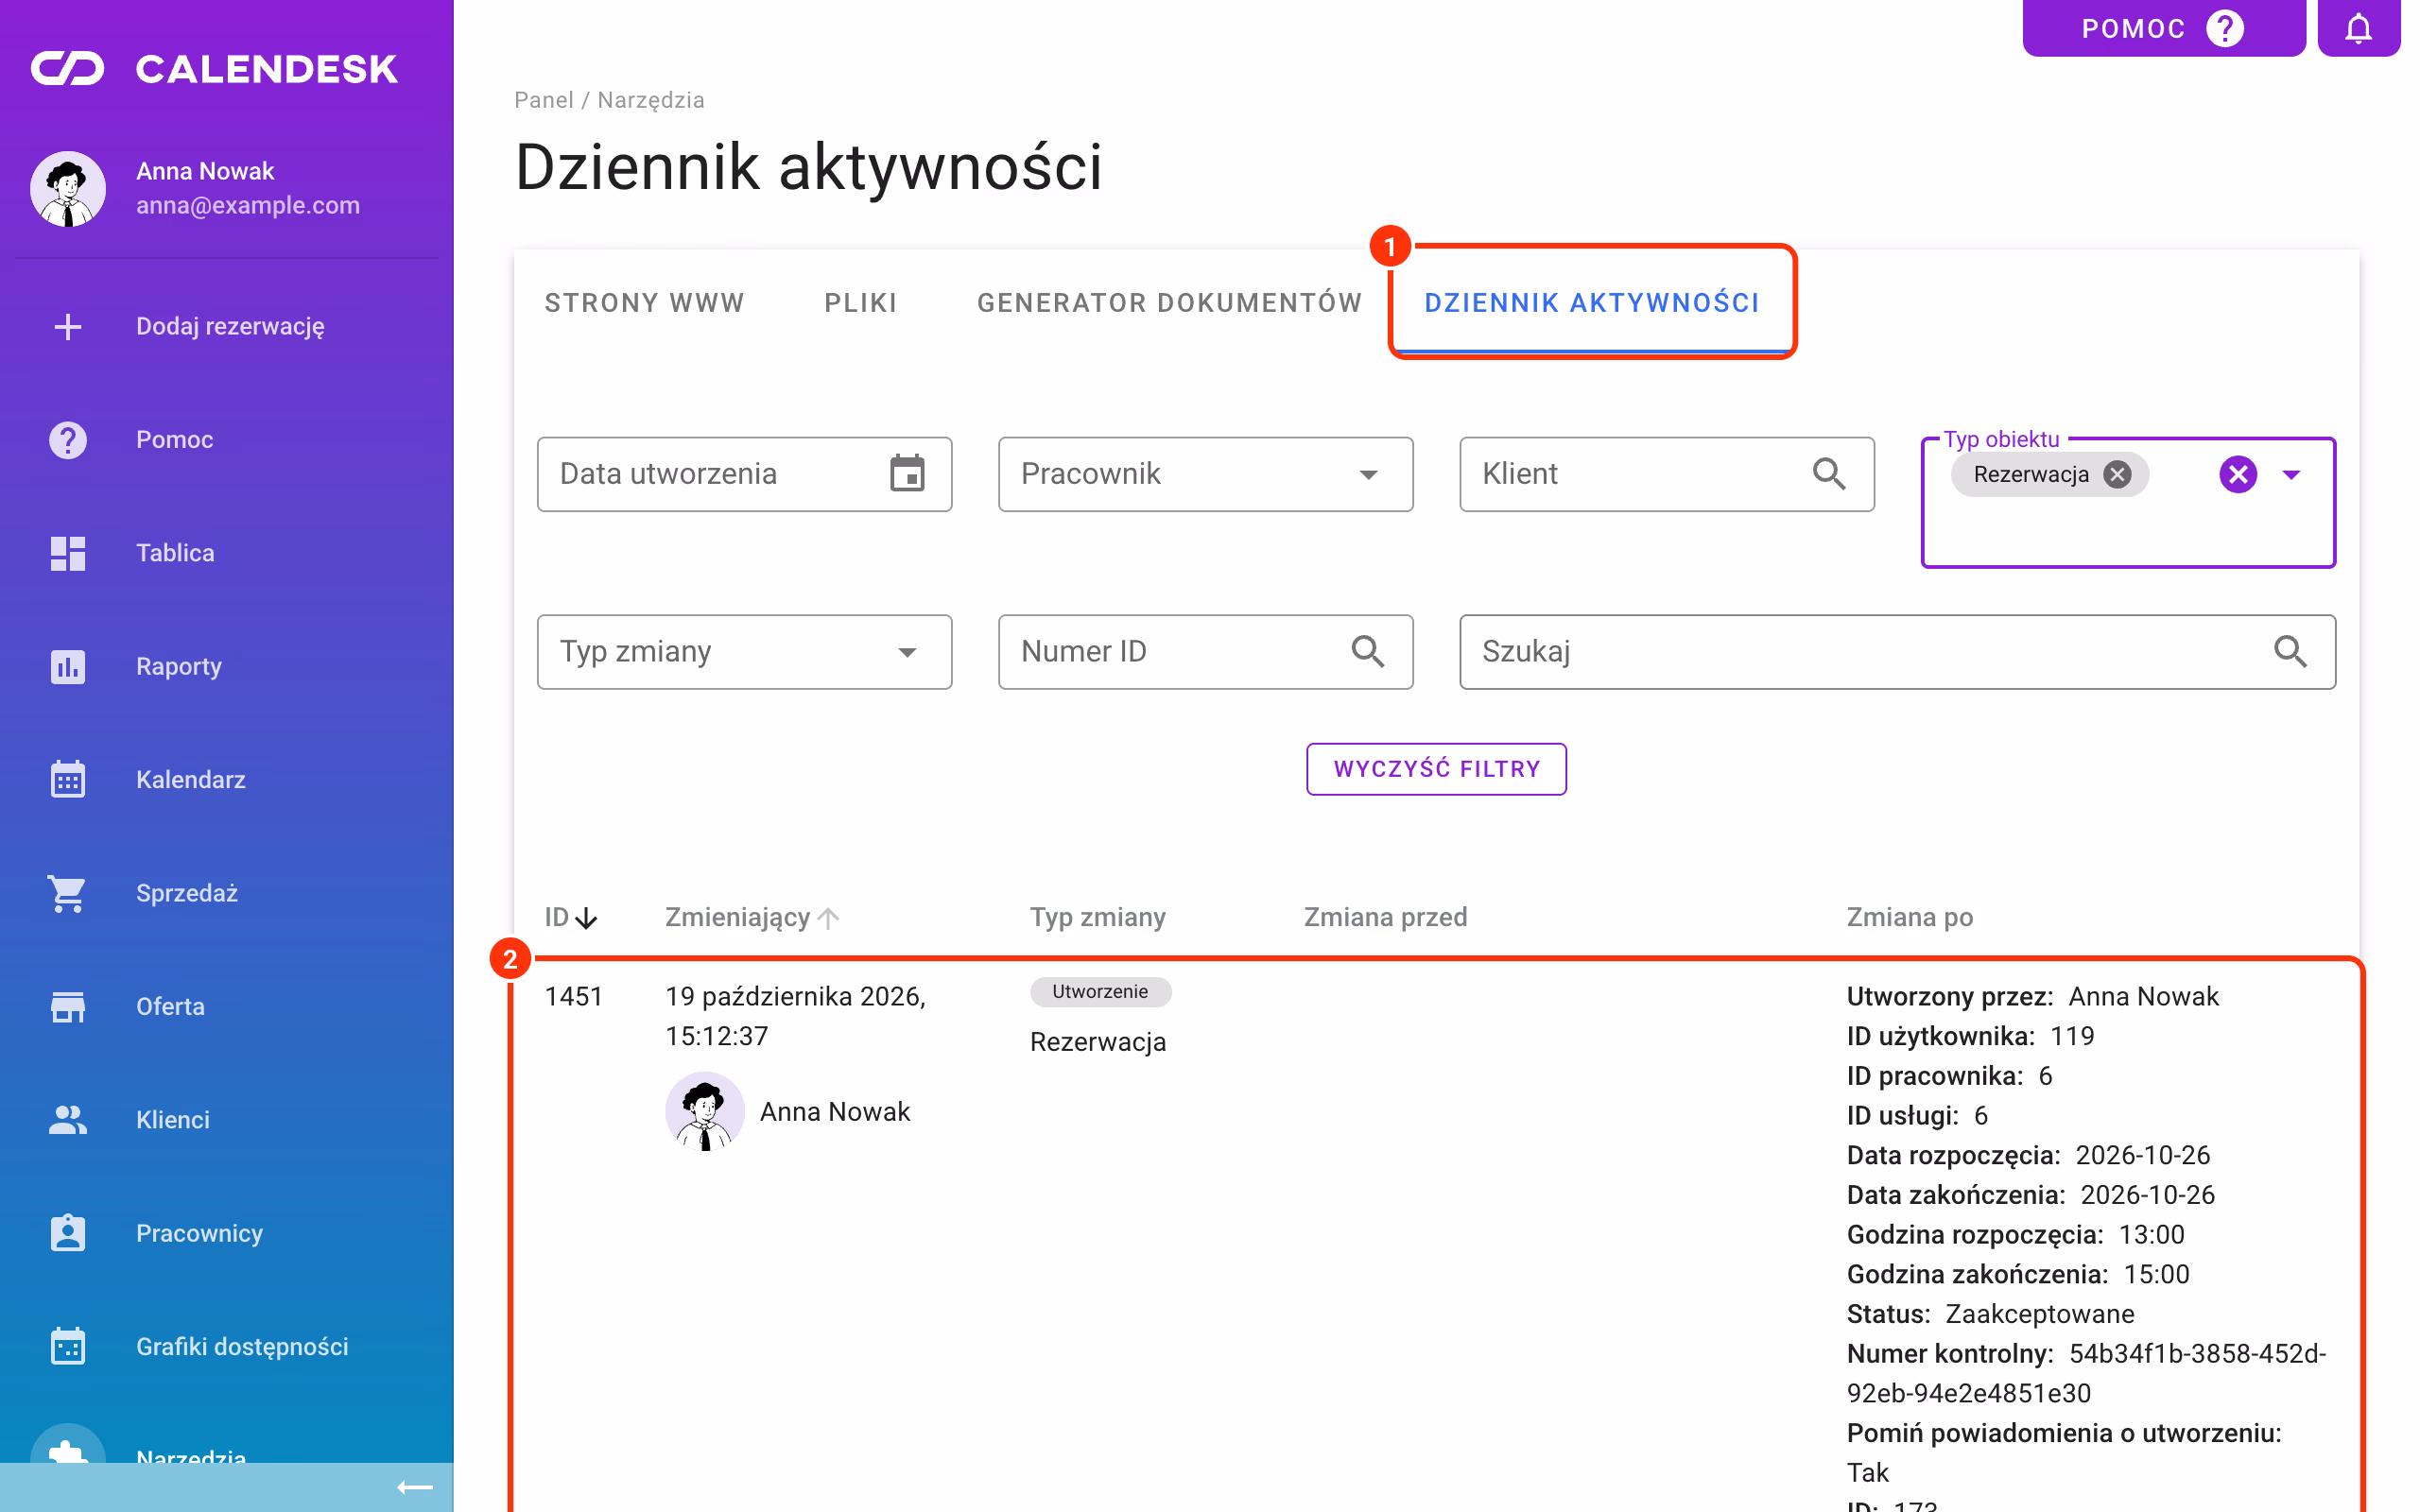The image size is (2420, 1512).
Task: Open the date picker calendar icon in Data utworzenia
Action: 907,473
